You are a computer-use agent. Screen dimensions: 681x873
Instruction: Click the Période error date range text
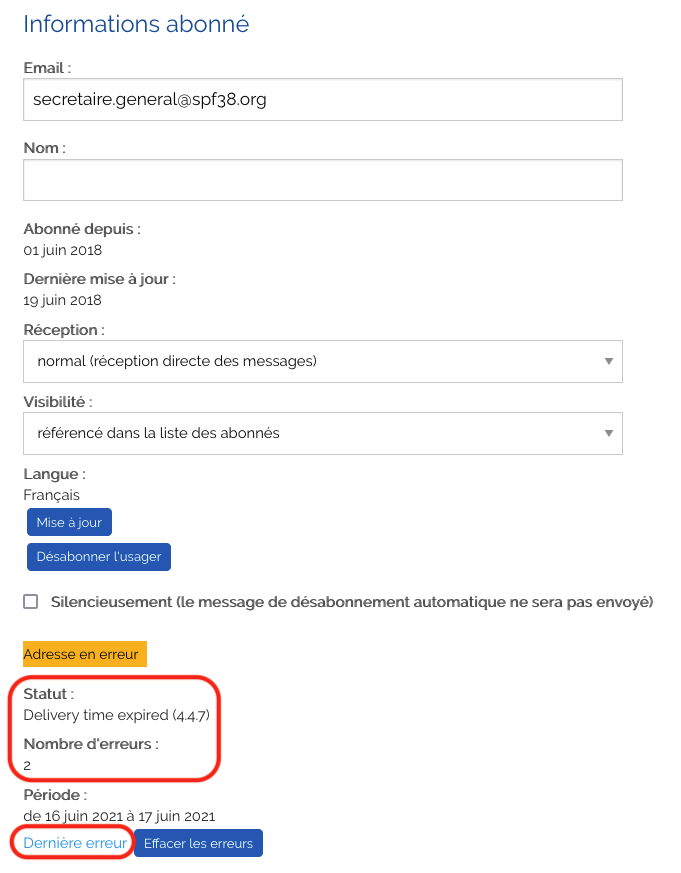click(x=119, y=816)
